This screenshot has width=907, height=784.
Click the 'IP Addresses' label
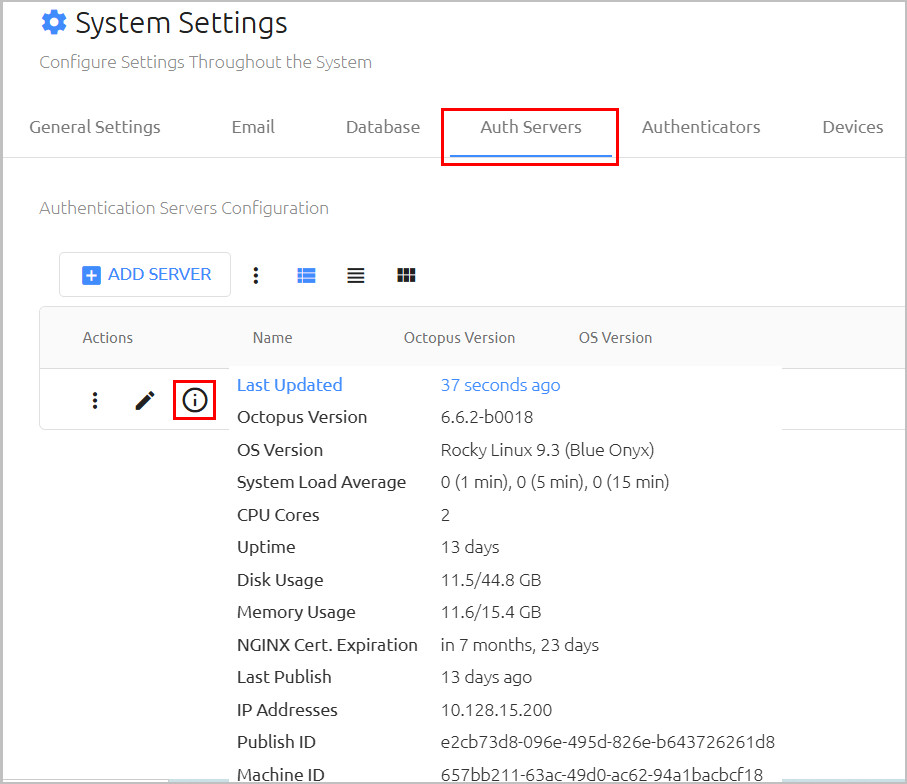click(x=287, y=710)
